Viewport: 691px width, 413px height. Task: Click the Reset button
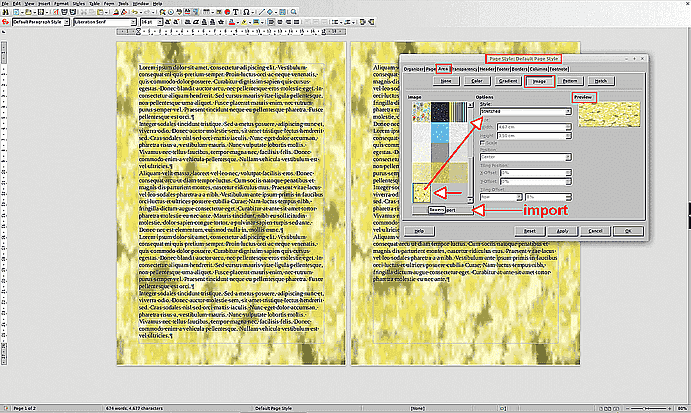pyautogui.click(x=530, y=231)
